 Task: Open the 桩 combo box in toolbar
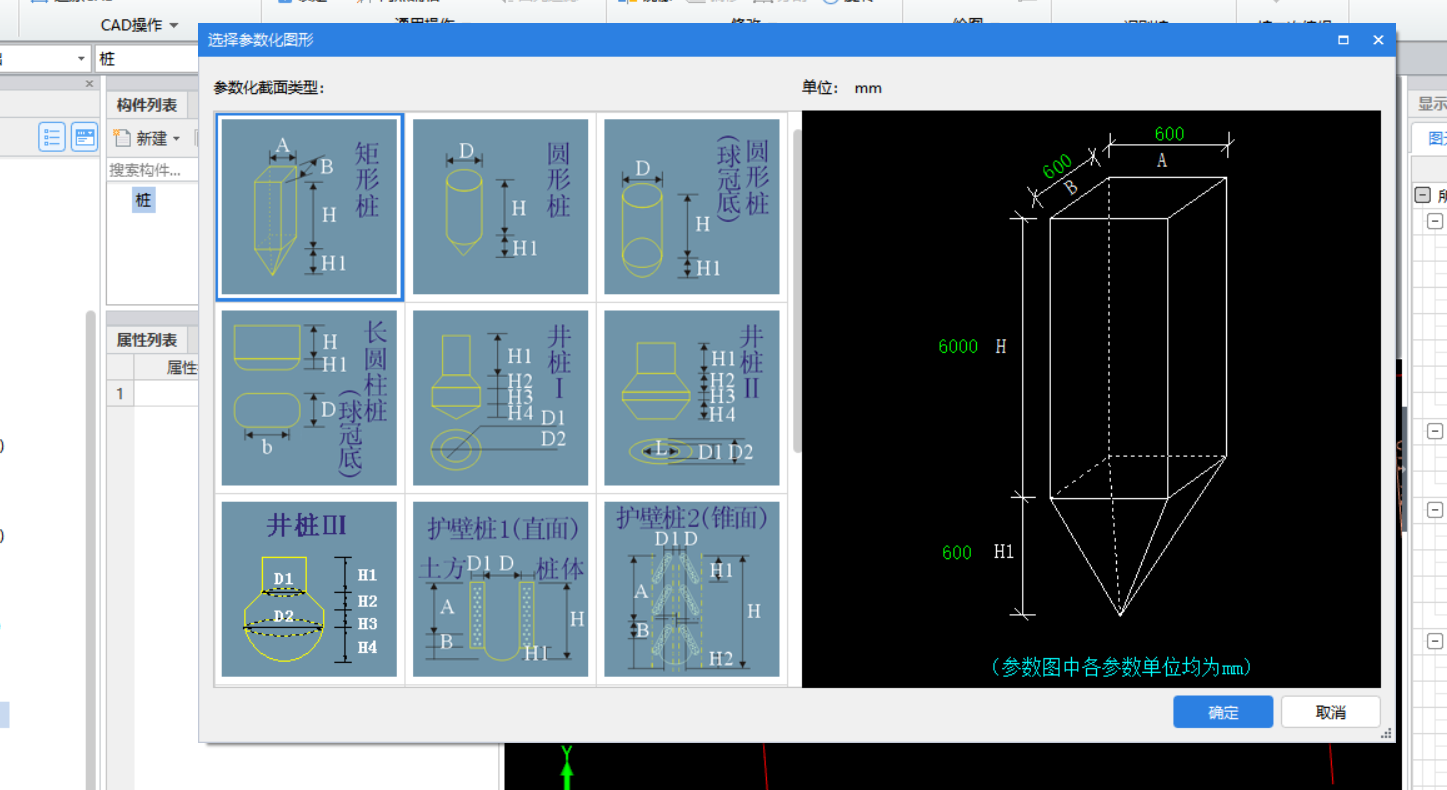(147, 59)
